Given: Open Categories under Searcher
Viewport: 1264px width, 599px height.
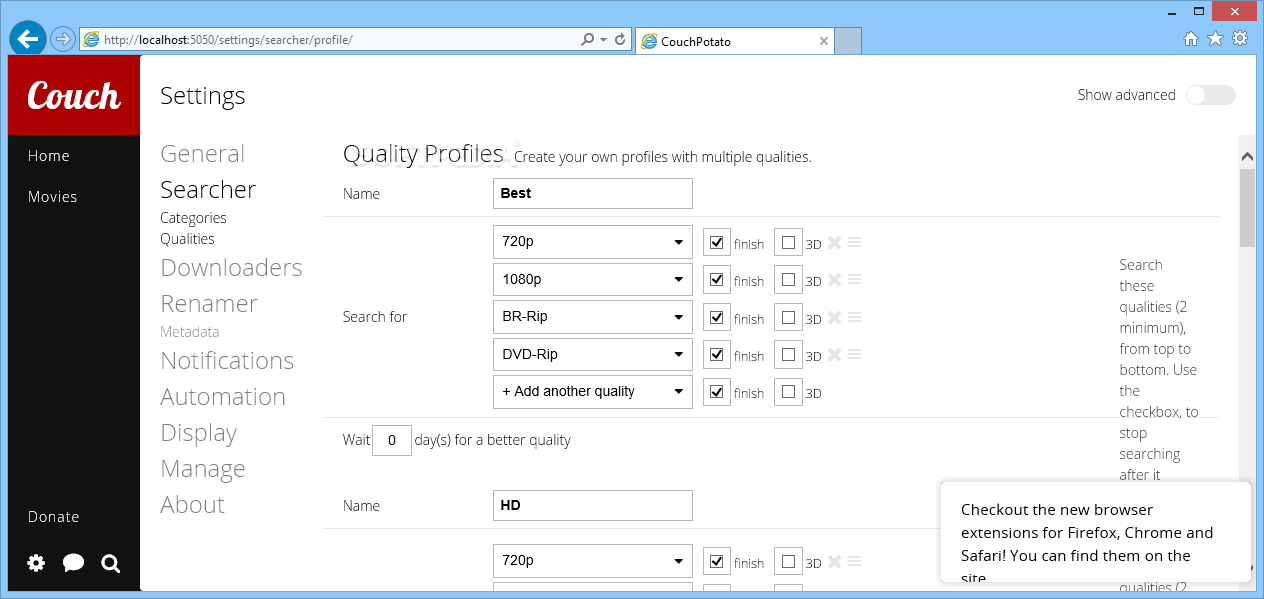Looking at the screenshot, I should [193, 218].
